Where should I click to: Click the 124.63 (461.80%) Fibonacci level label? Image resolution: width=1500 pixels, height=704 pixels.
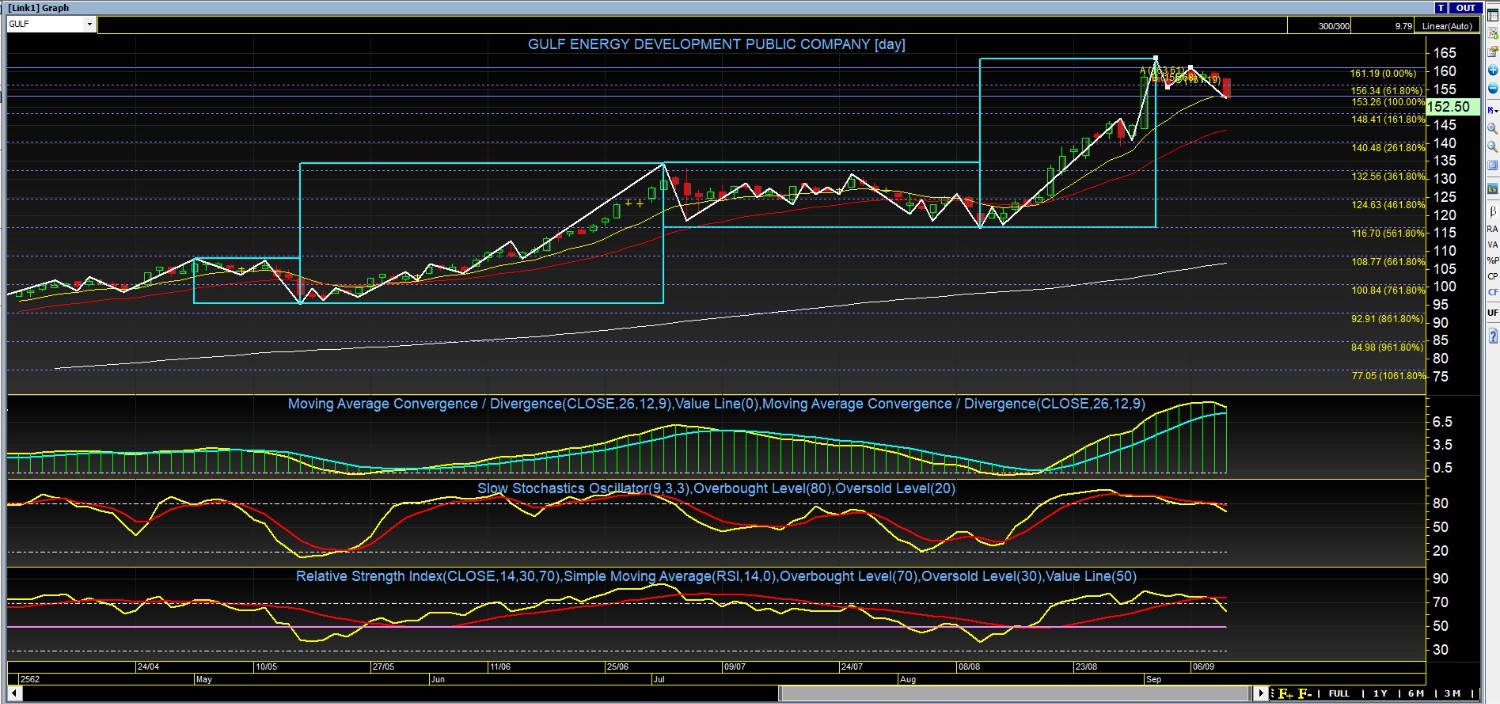[x=1388, y=205]
